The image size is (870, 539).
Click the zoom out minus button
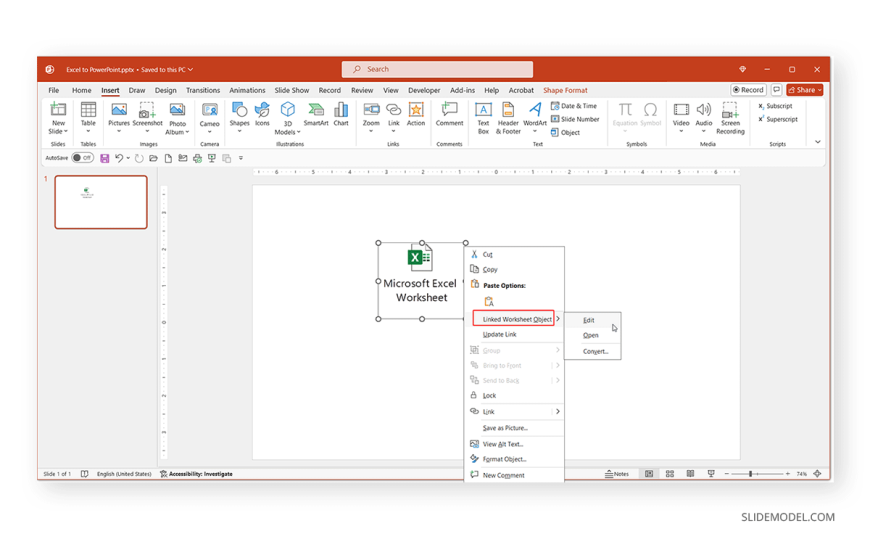coord(726,474)
